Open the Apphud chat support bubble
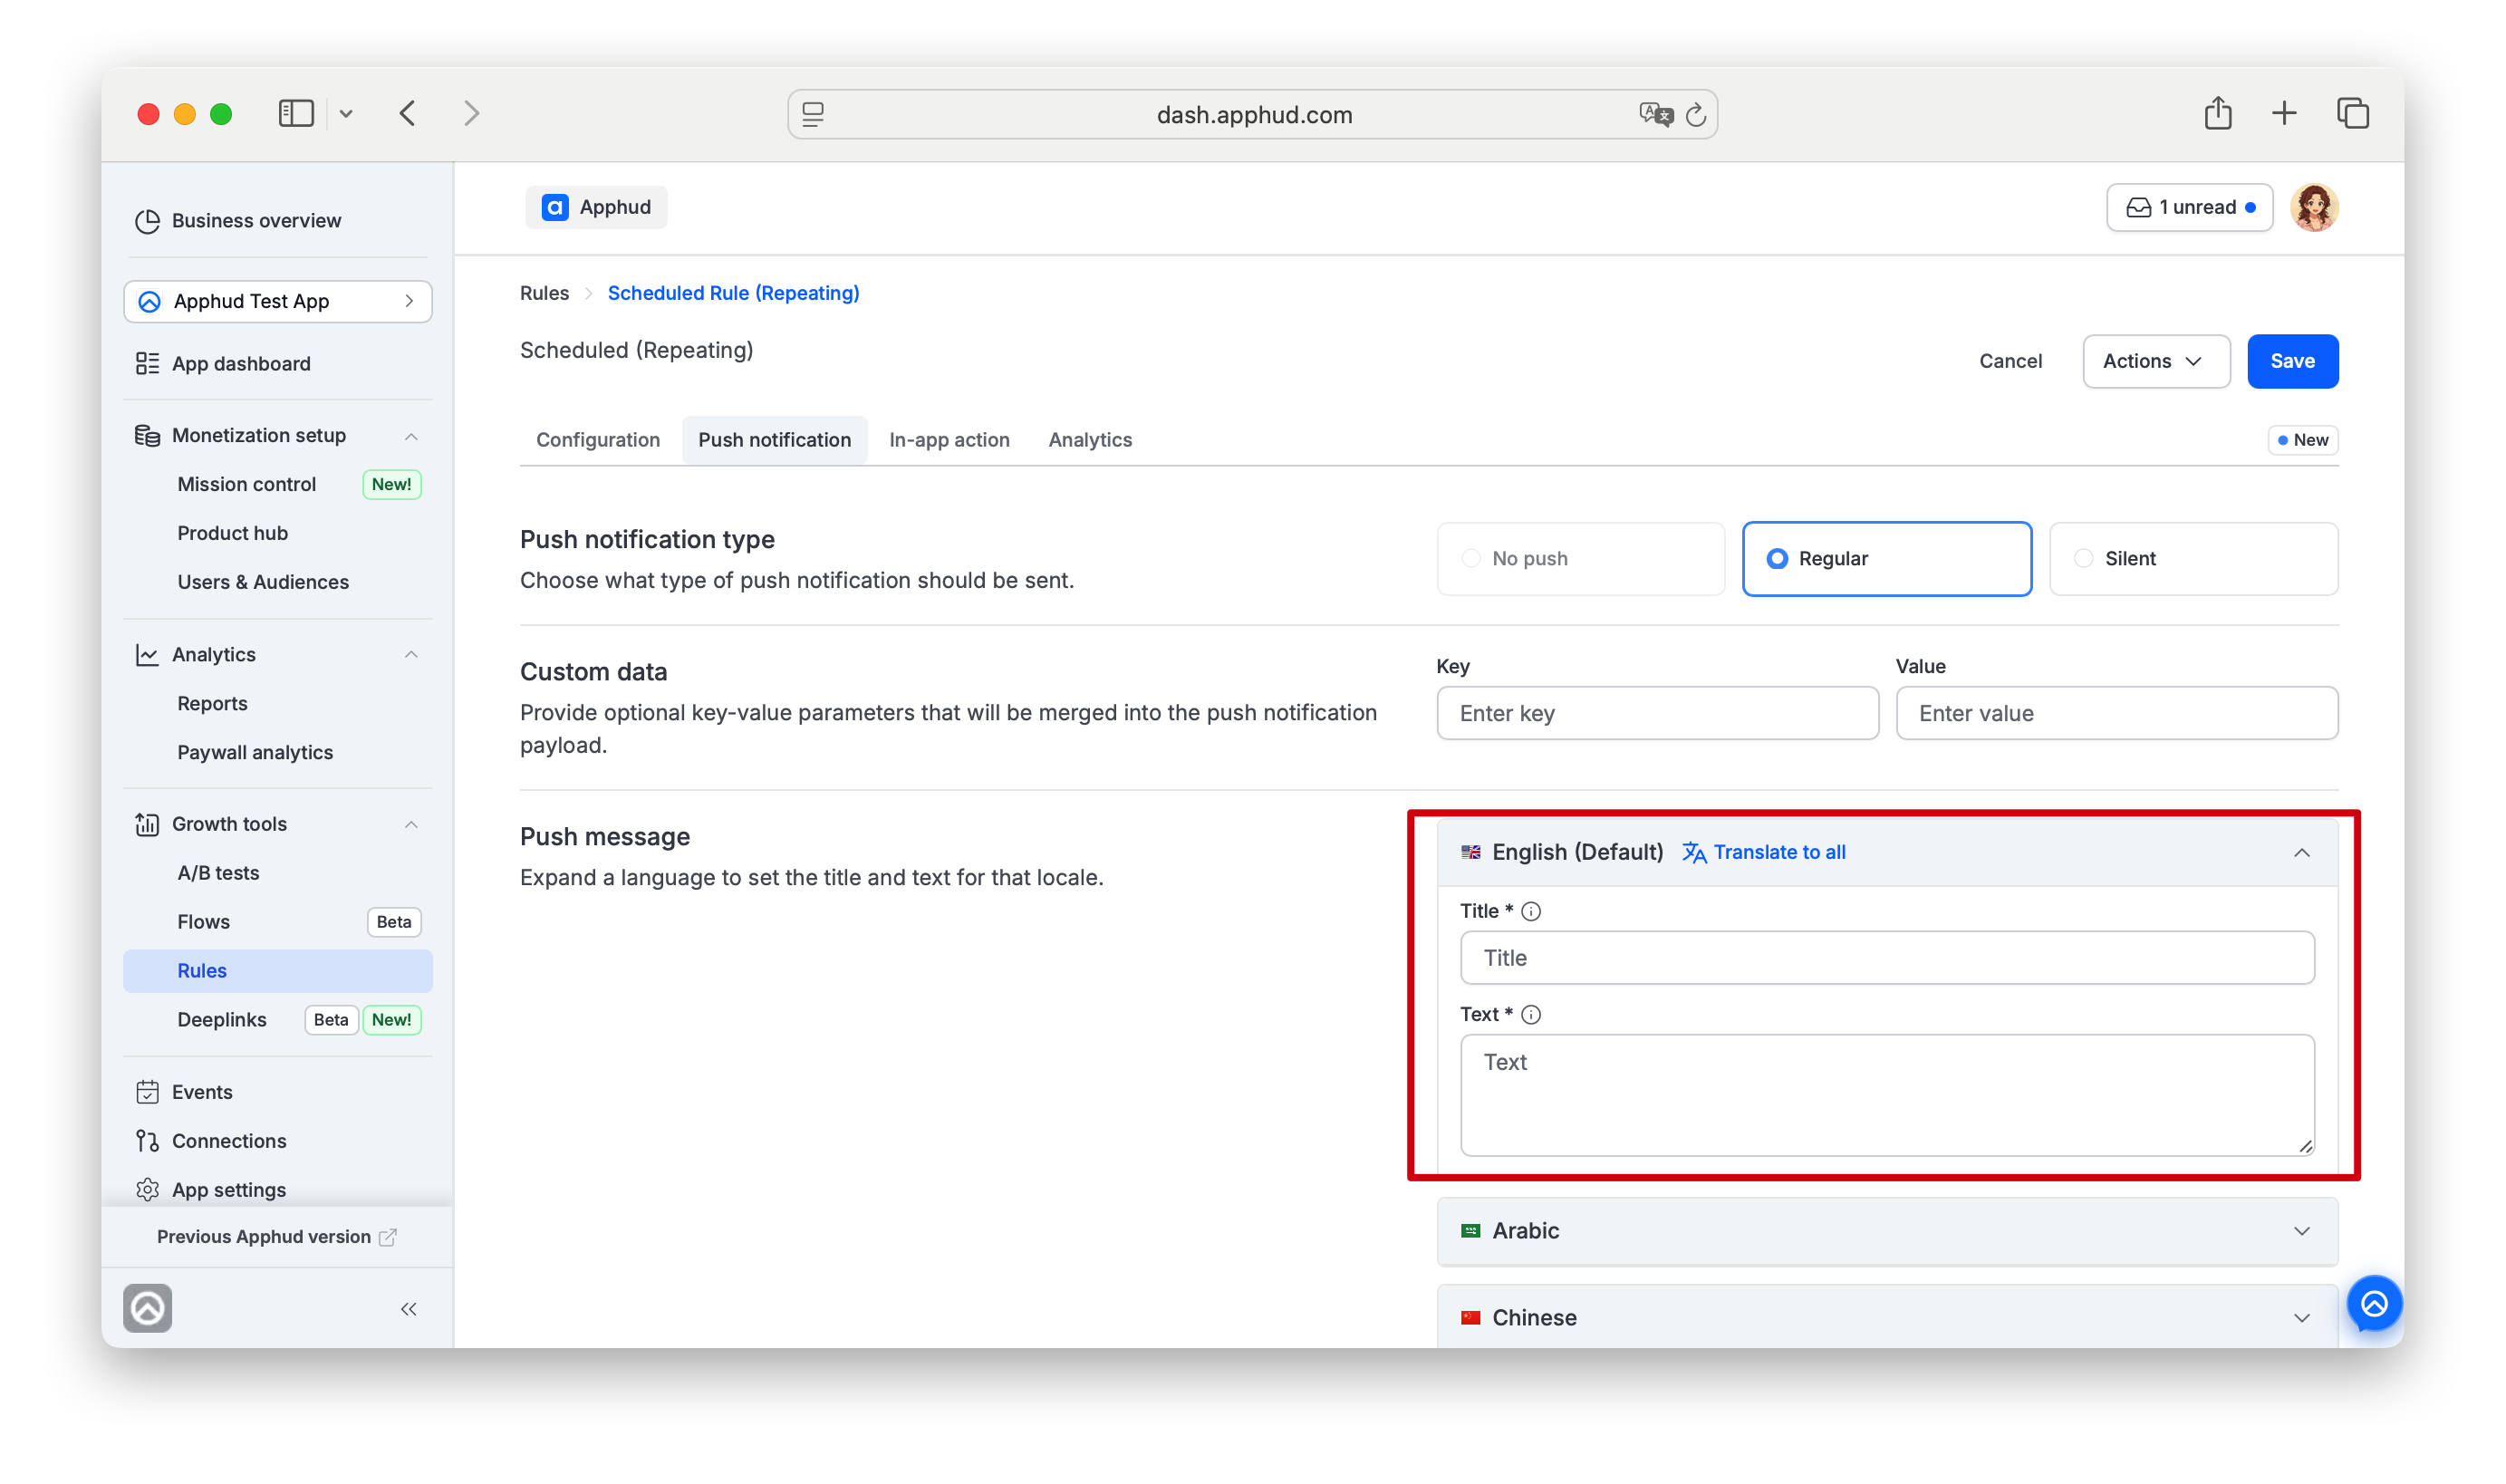The width and height of the screenshot is (2506, 1484). click(2374, 1303)
